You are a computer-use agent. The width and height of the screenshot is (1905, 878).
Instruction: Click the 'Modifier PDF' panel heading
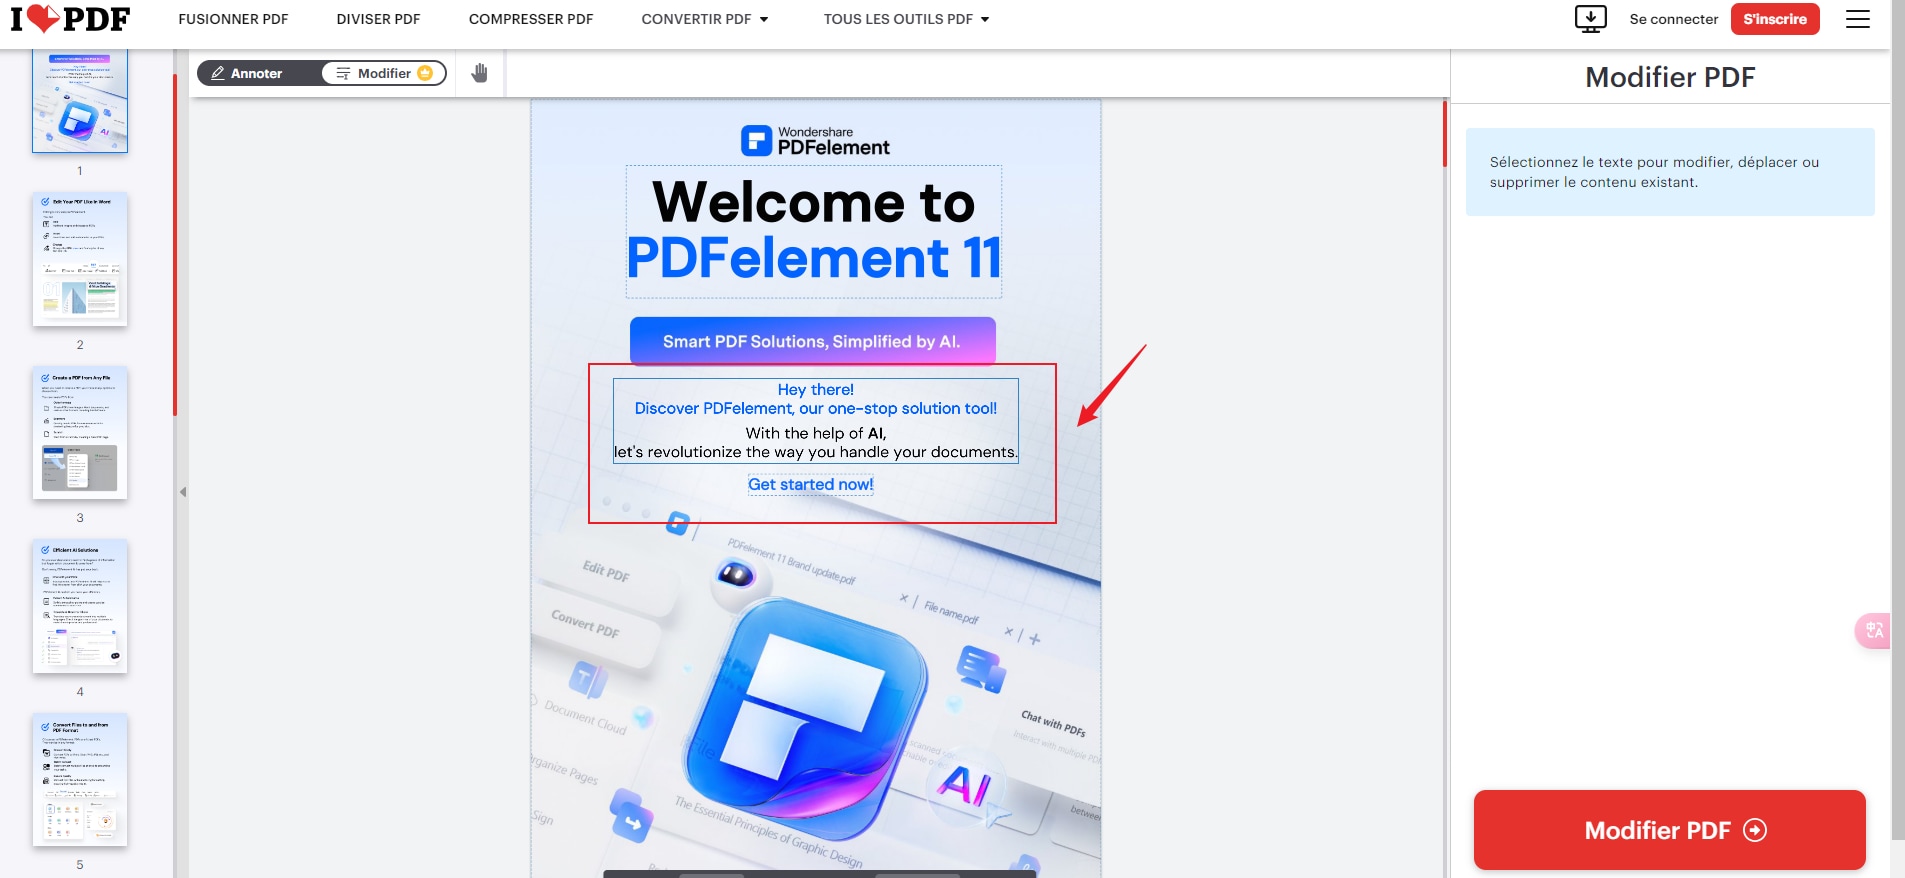point(1670,77)
